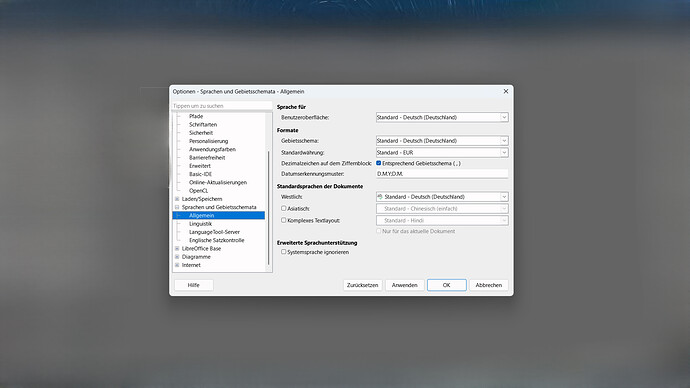Select LanguageTool-Server entry
This screenshot has width=690, height=388.
pos(214,232)
